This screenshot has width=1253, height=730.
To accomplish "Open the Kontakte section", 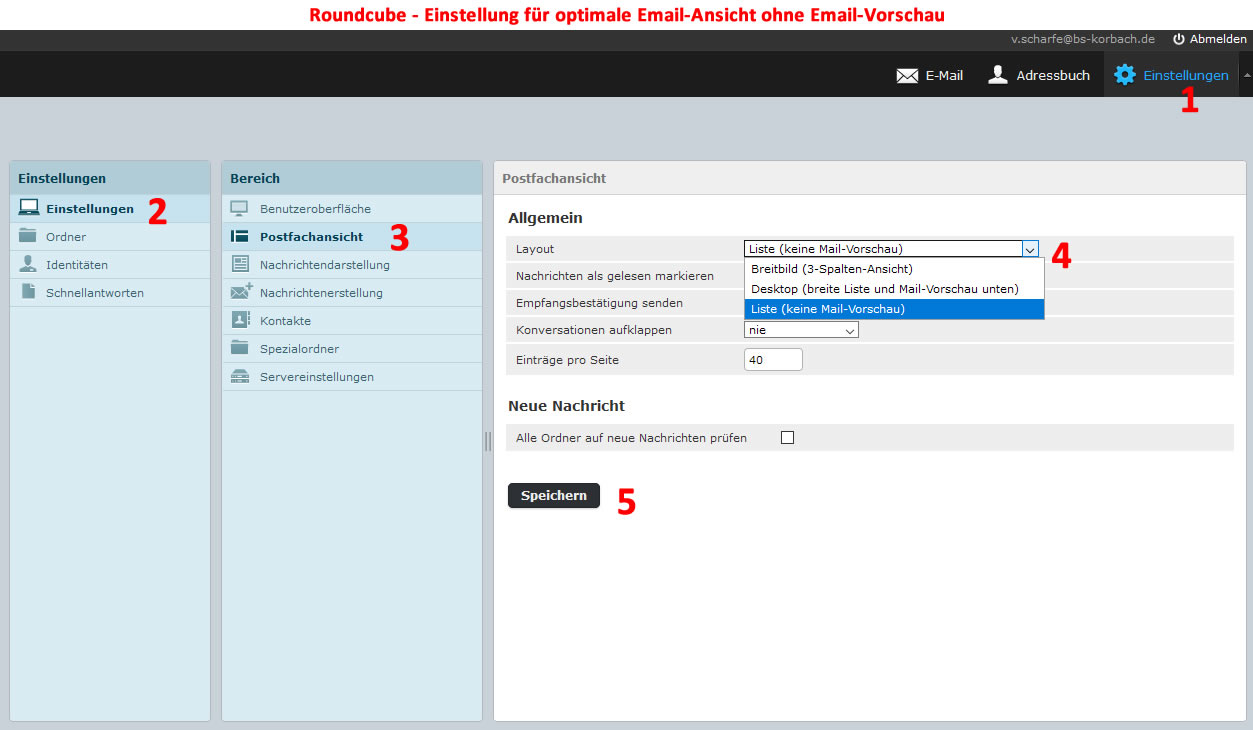I will point(352,320).
